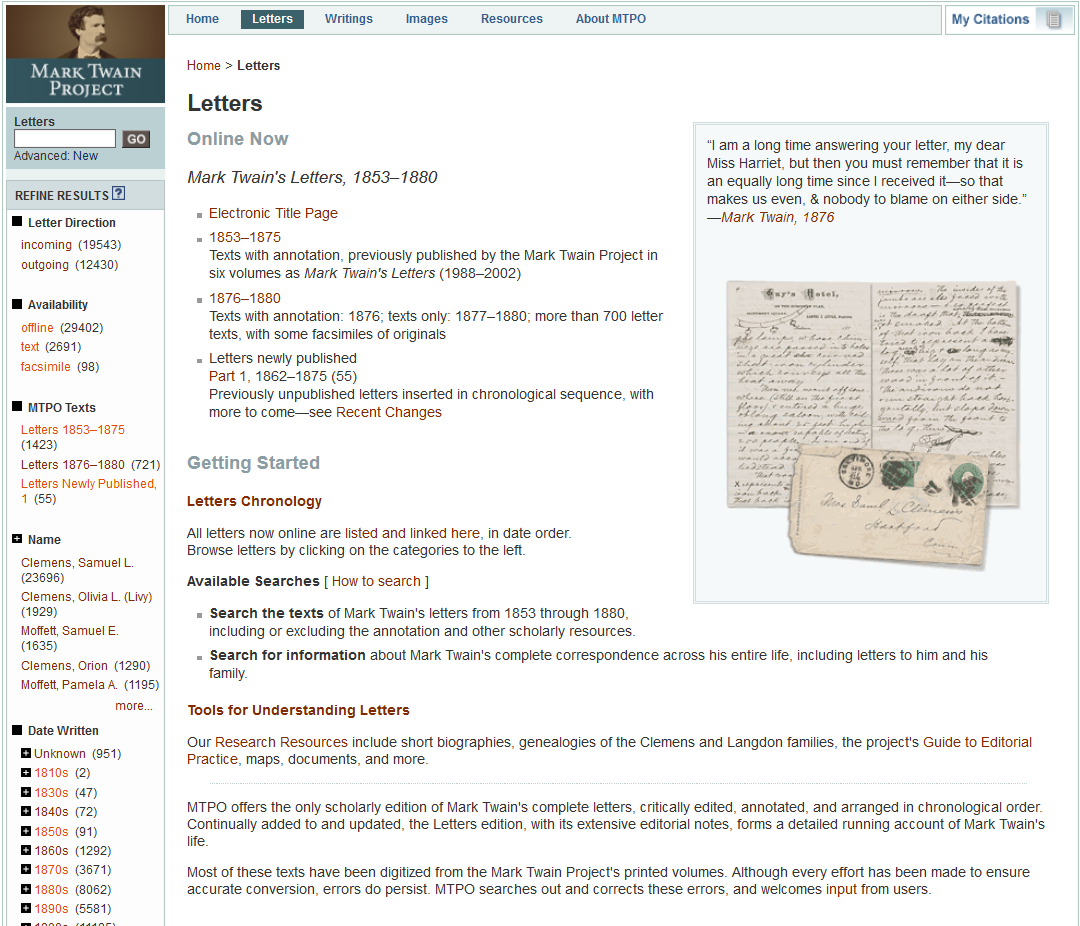
Task: Click the Refine Results help question icon
Action: [x=118, y=194]
